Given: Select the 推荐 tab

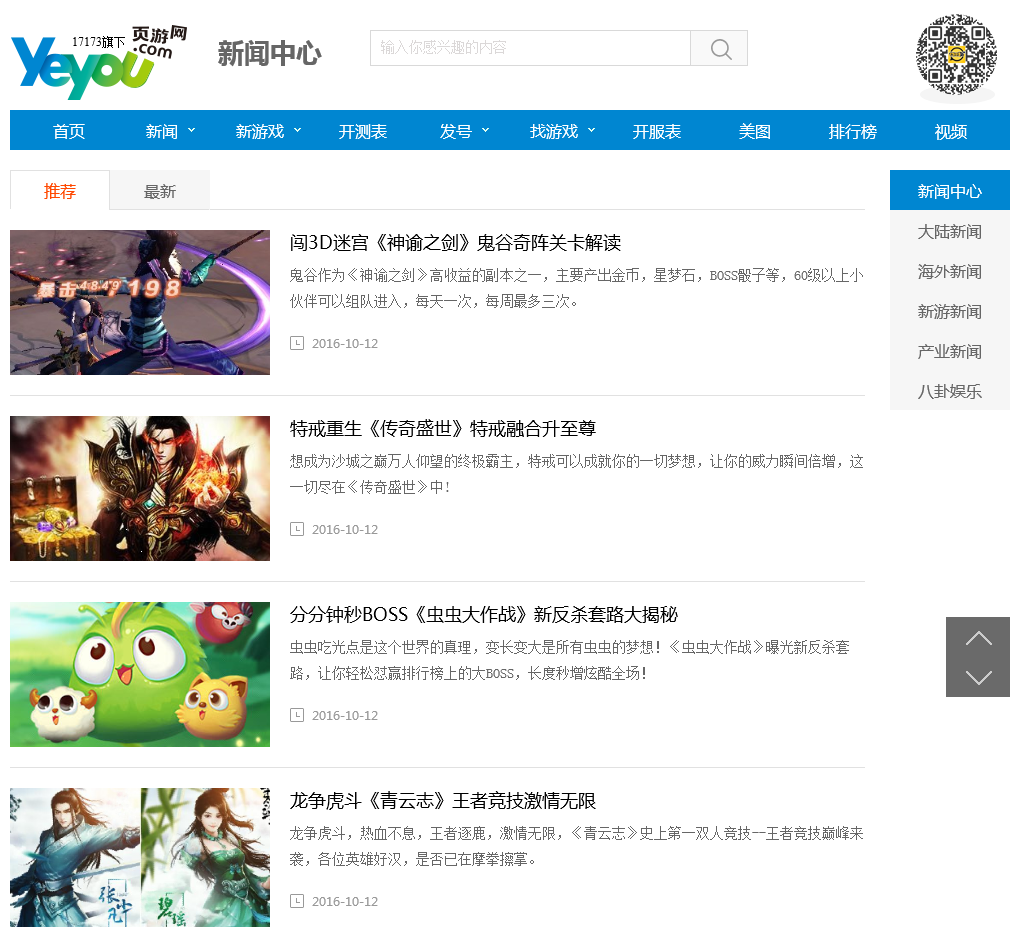Looking at the screenshot, I should 60,191.
